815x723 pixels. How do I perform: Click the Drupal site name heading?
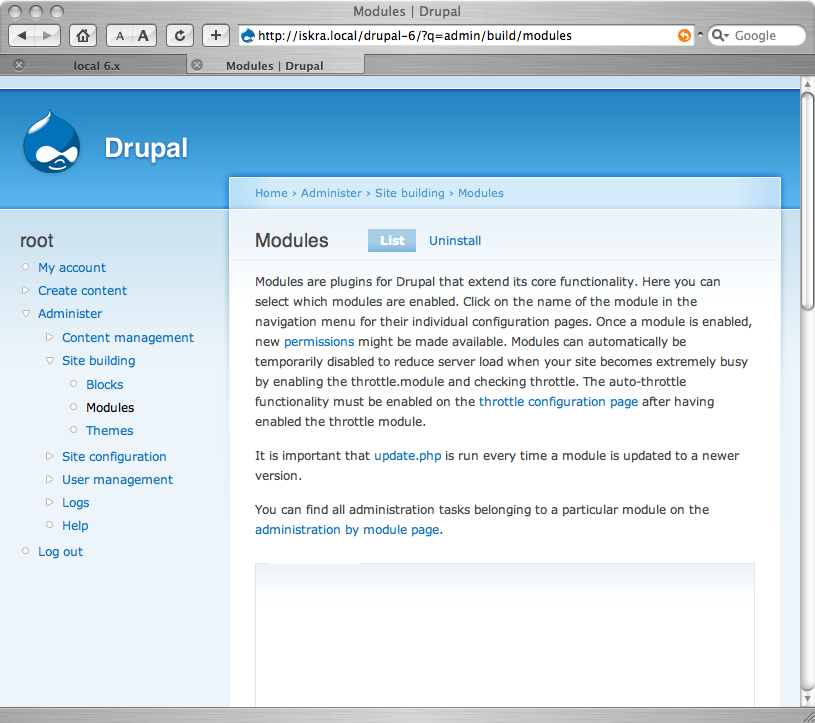click(146, 148)
